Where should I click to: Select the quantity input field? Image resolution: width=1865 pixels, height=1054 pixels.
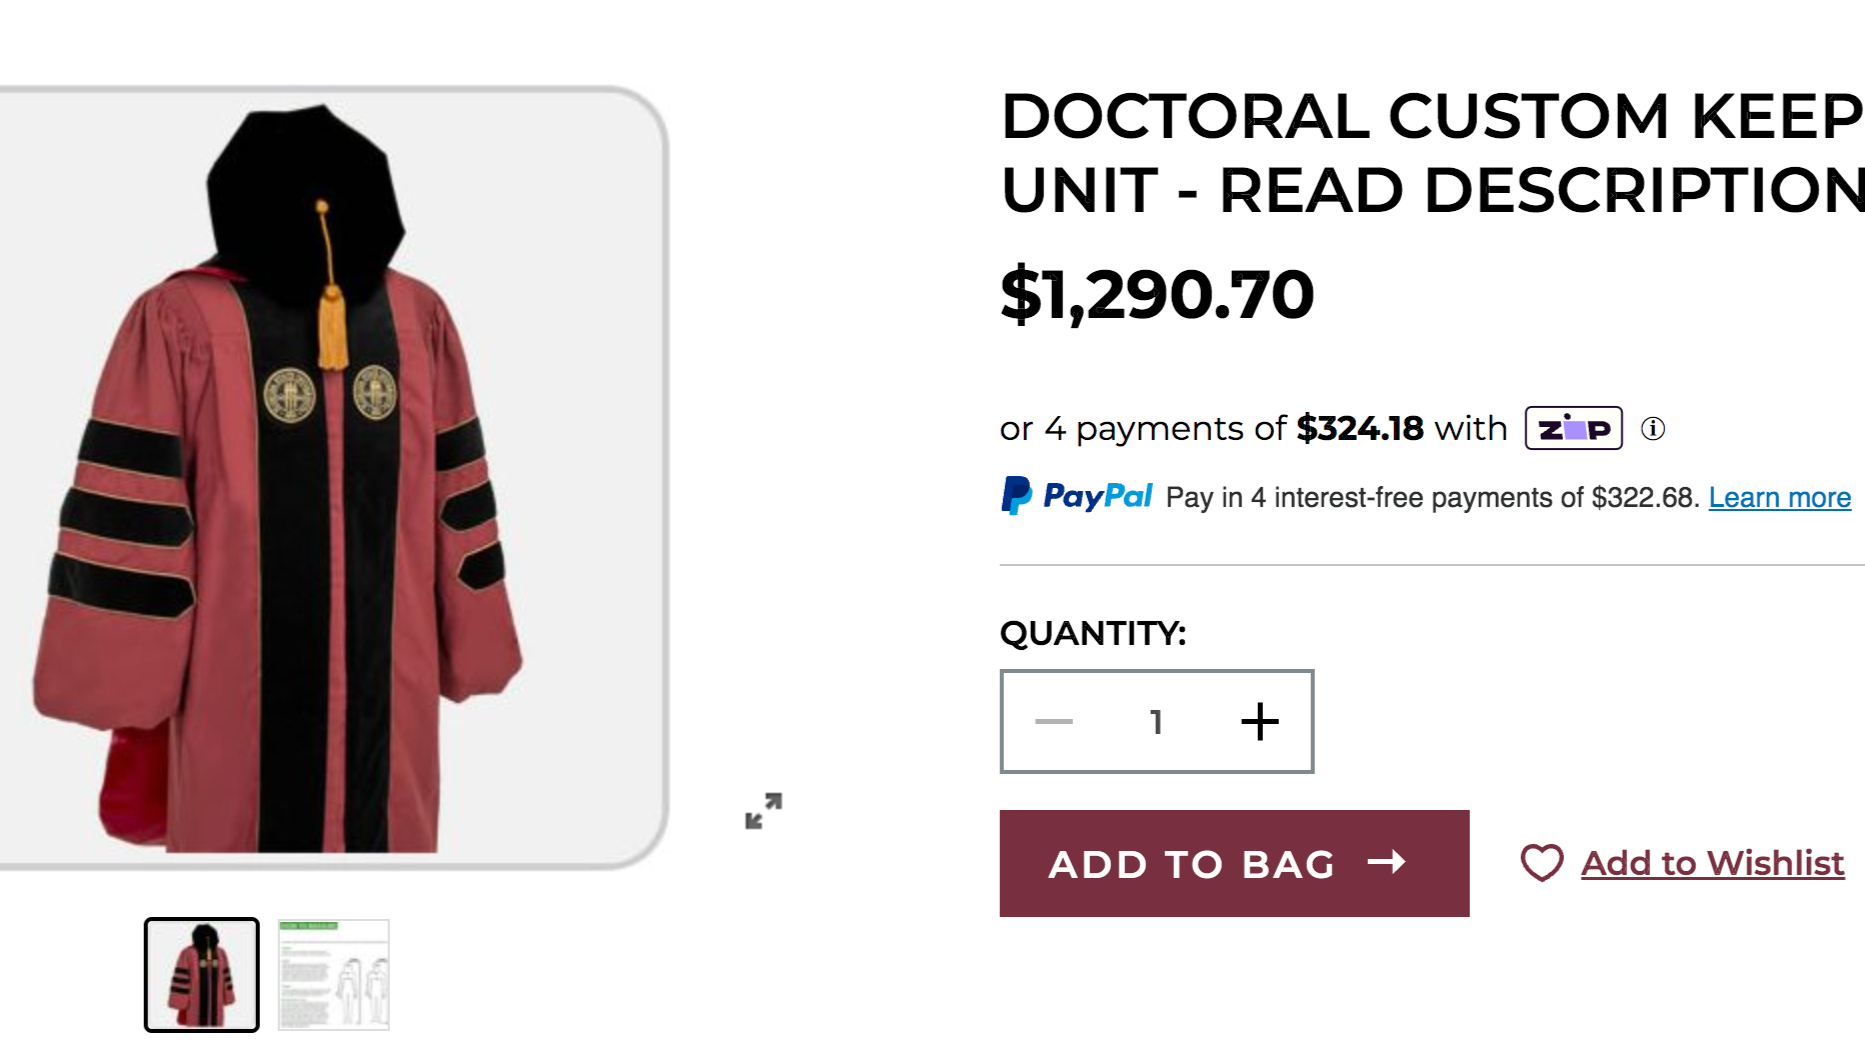click(x=1156, y=720)
